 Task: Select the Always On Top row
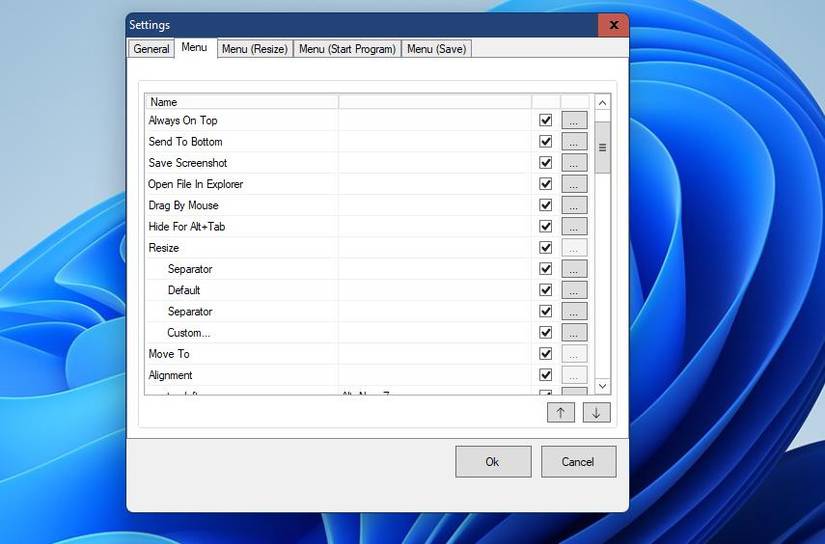[x=366, y=120]
